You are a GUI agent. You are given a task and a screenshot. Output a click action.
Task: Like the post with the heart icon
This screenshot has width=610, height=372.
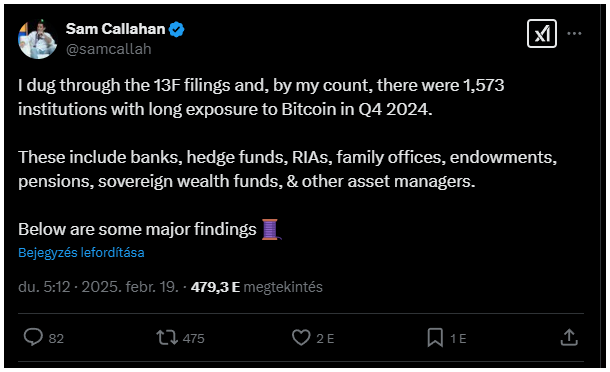[301, 337]
